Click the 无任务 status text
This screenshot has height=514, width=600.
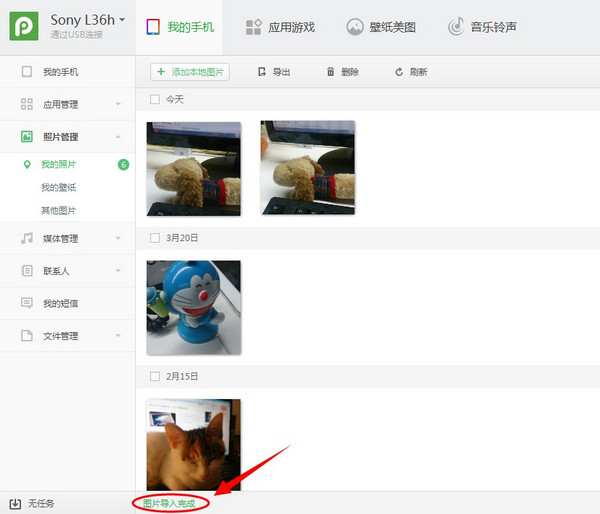pos(41,504)
